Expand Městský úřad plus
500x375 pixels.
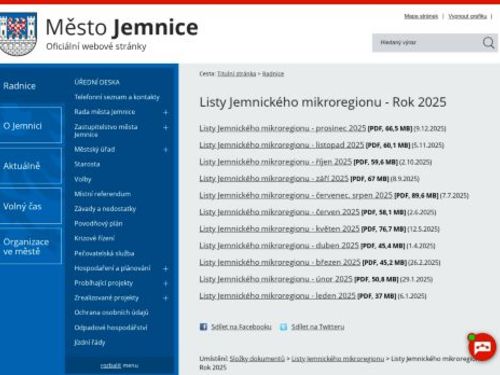pos(165,150)
